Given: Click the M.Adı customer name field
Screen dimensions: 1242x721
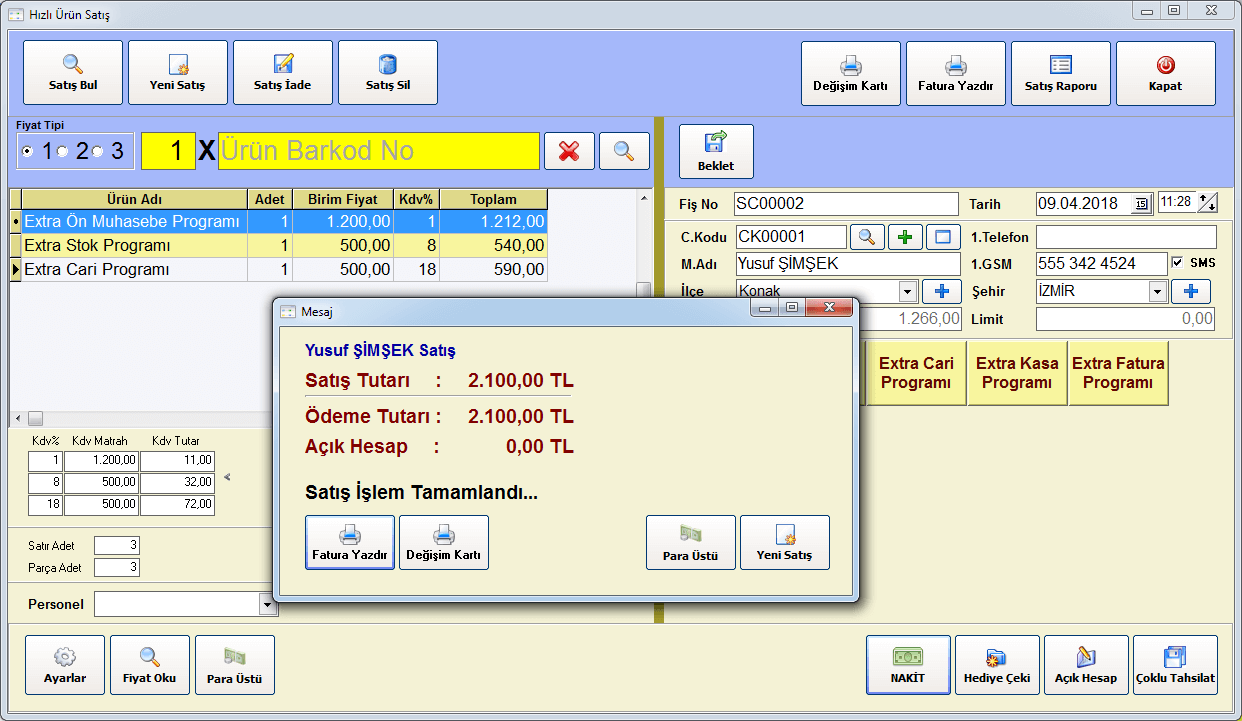Looking at the screenshot, I should click(x=846, y=264).
